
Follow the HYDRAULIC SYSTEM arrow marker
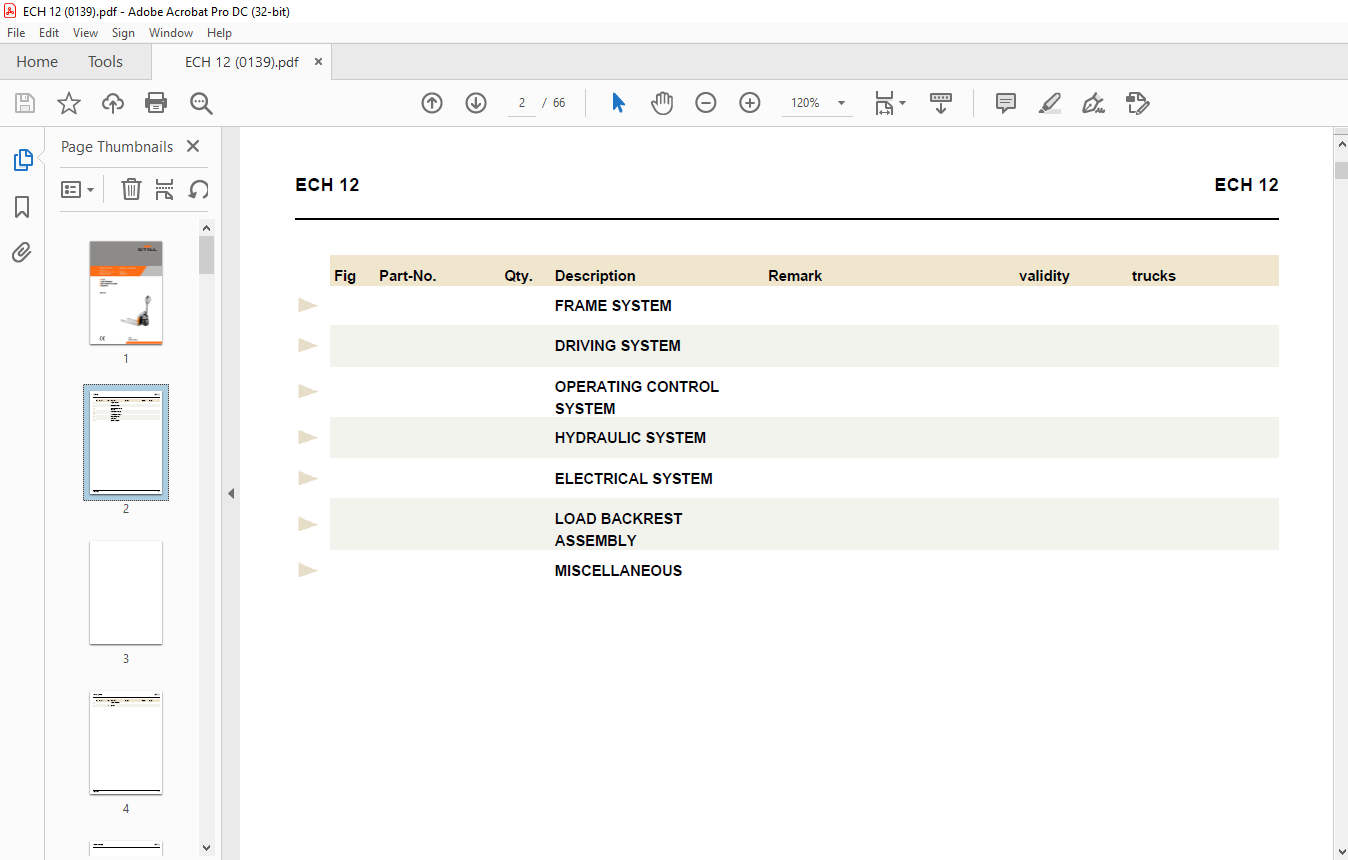tap(308, 437)
